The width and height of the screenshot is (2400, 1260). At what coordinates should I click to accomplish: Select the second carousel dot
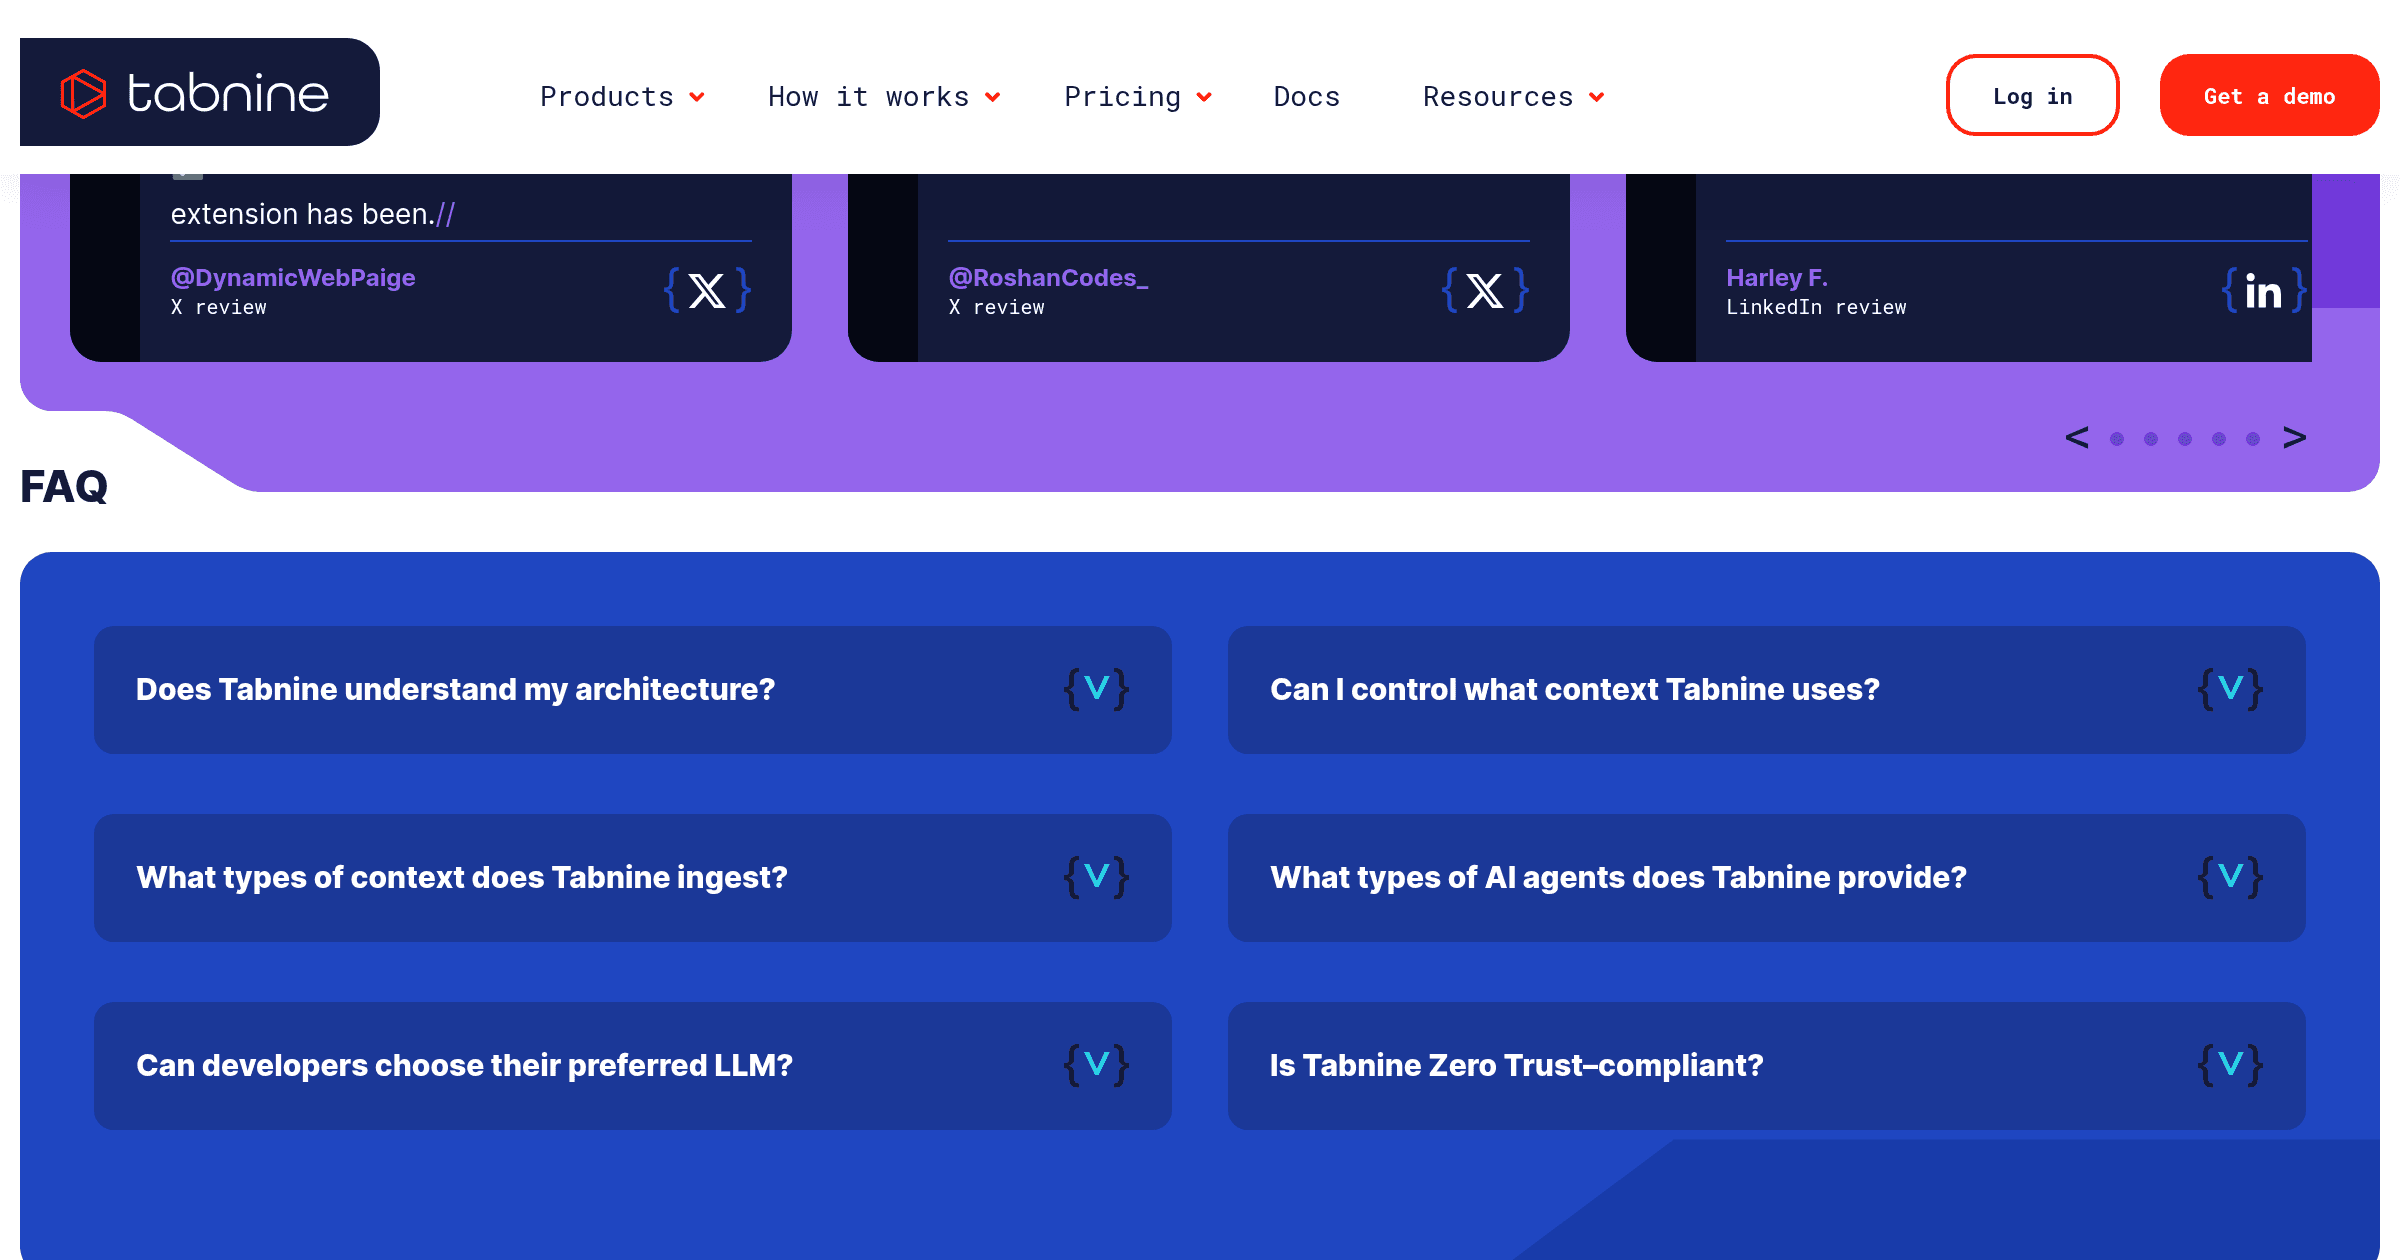[x=2151, y=439]
